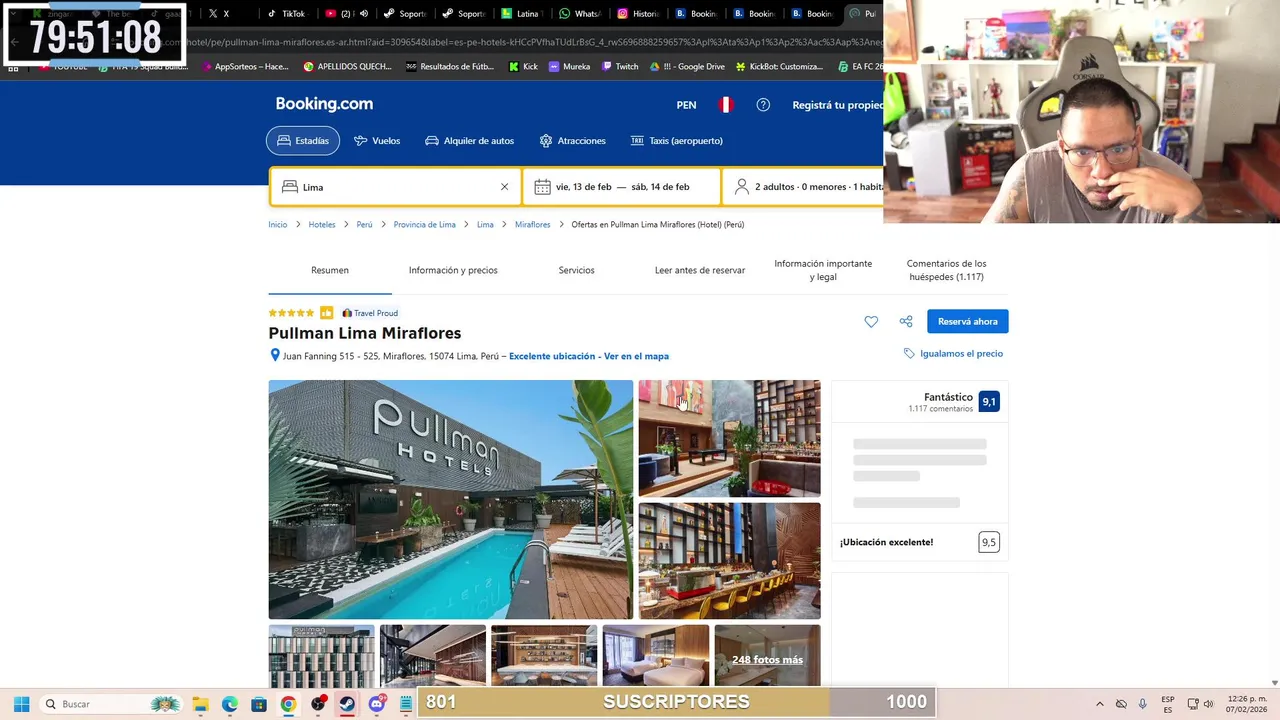The image size is (1280, 720).
Task: Open the Twitch bookmark
Action: pyautogui.click(x=620, y=66)
